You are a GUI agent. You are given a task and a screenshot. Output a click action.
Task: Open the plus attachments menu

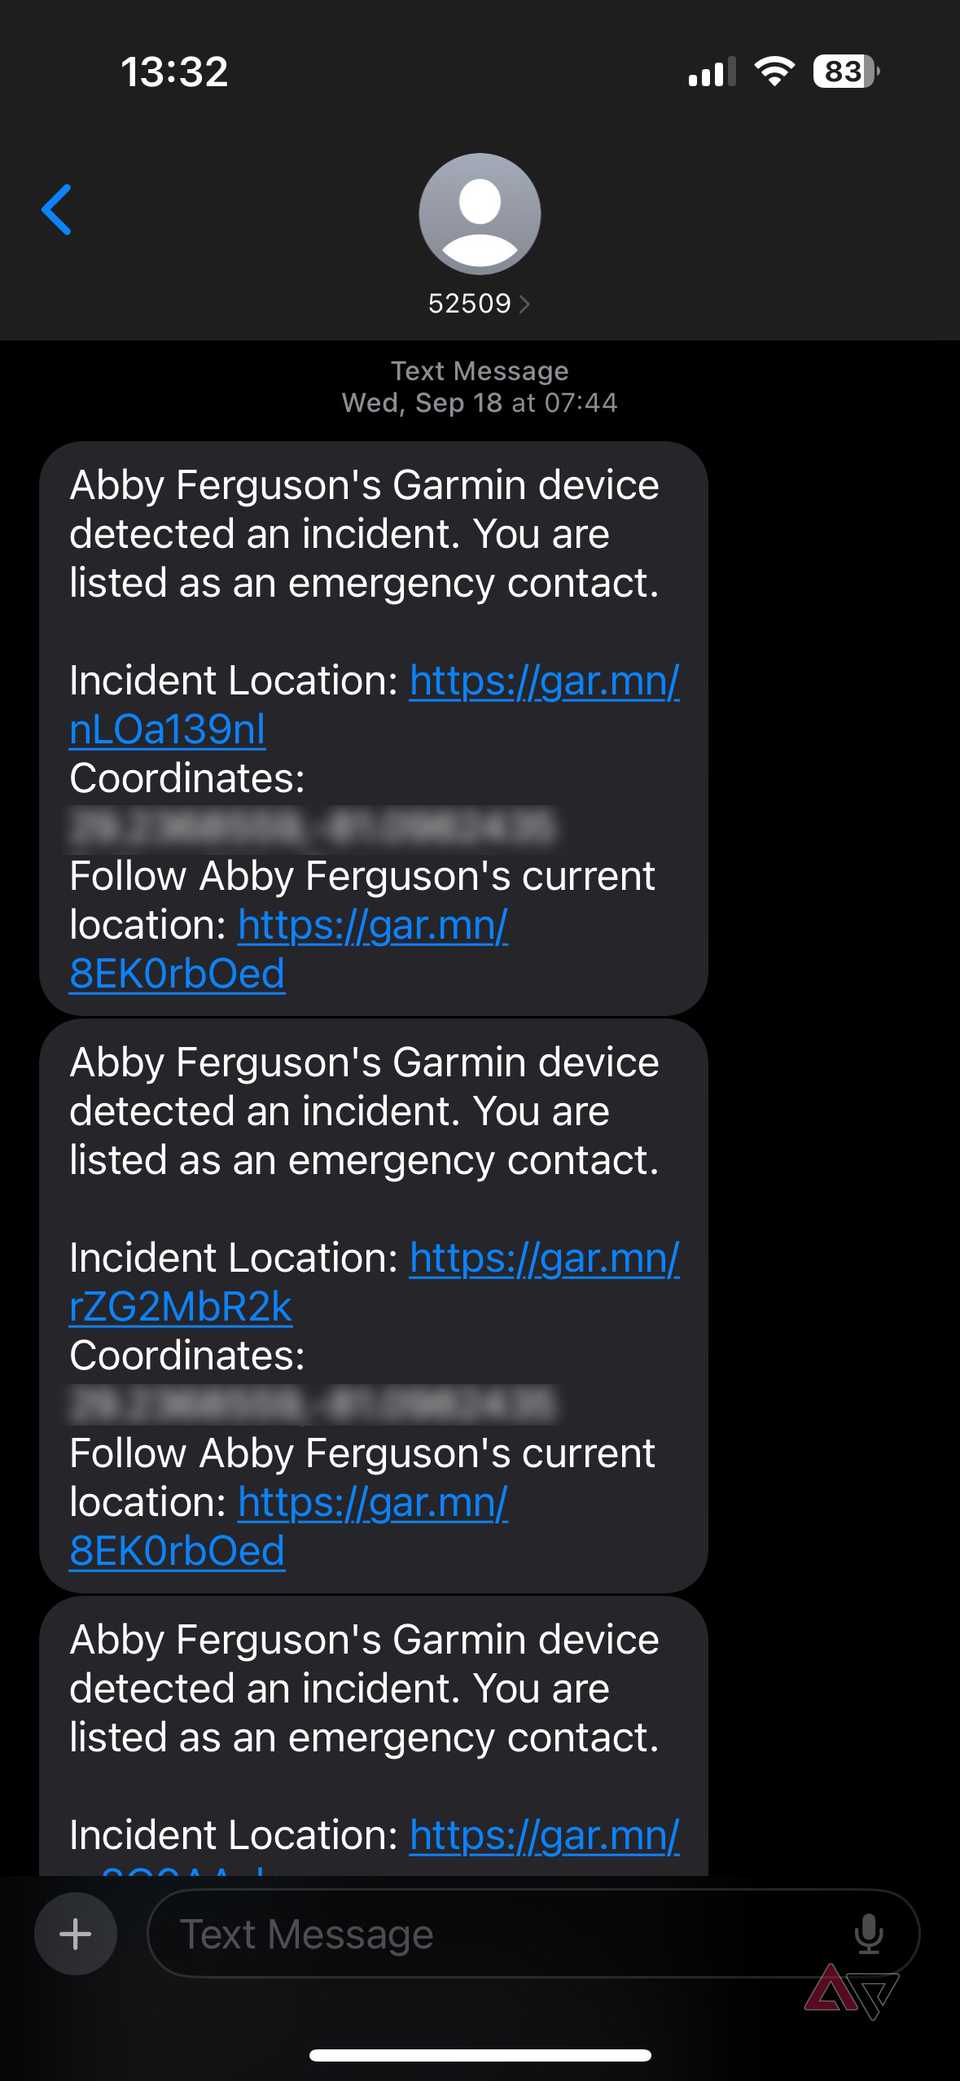(x=75, y=1933)
